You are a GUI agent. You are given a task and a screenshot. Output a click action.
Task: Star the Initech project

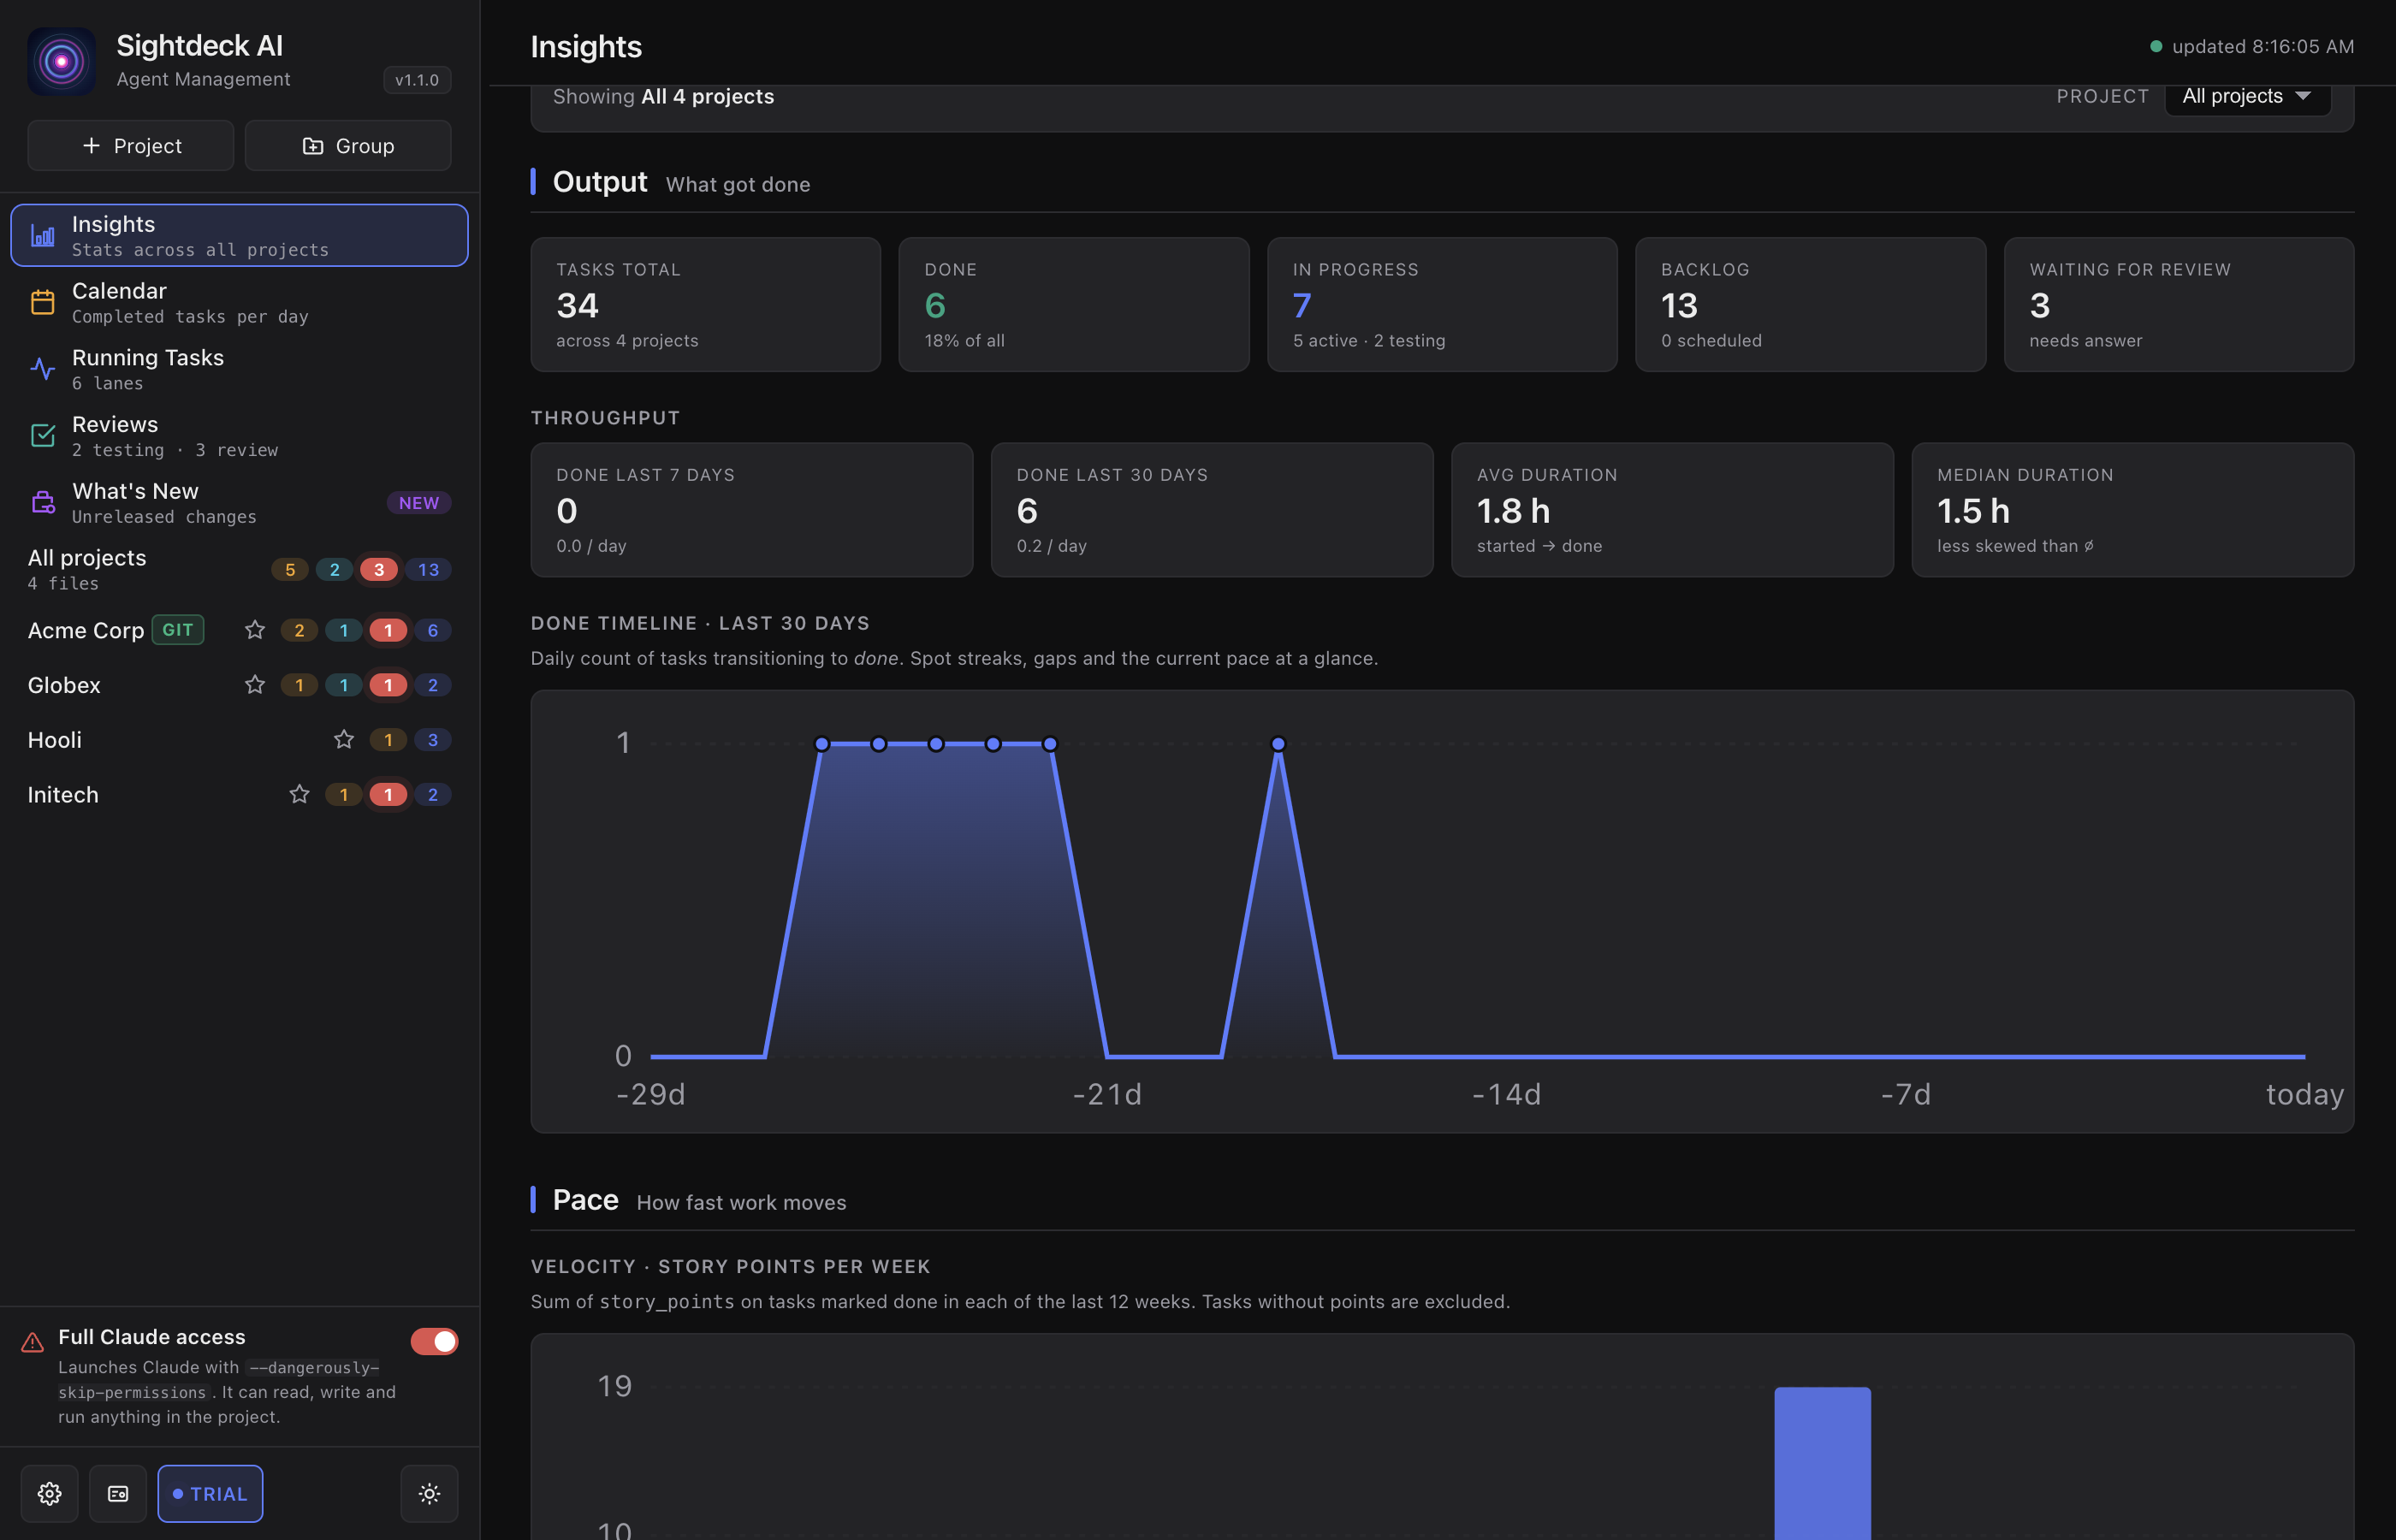[x=299, y=795]
